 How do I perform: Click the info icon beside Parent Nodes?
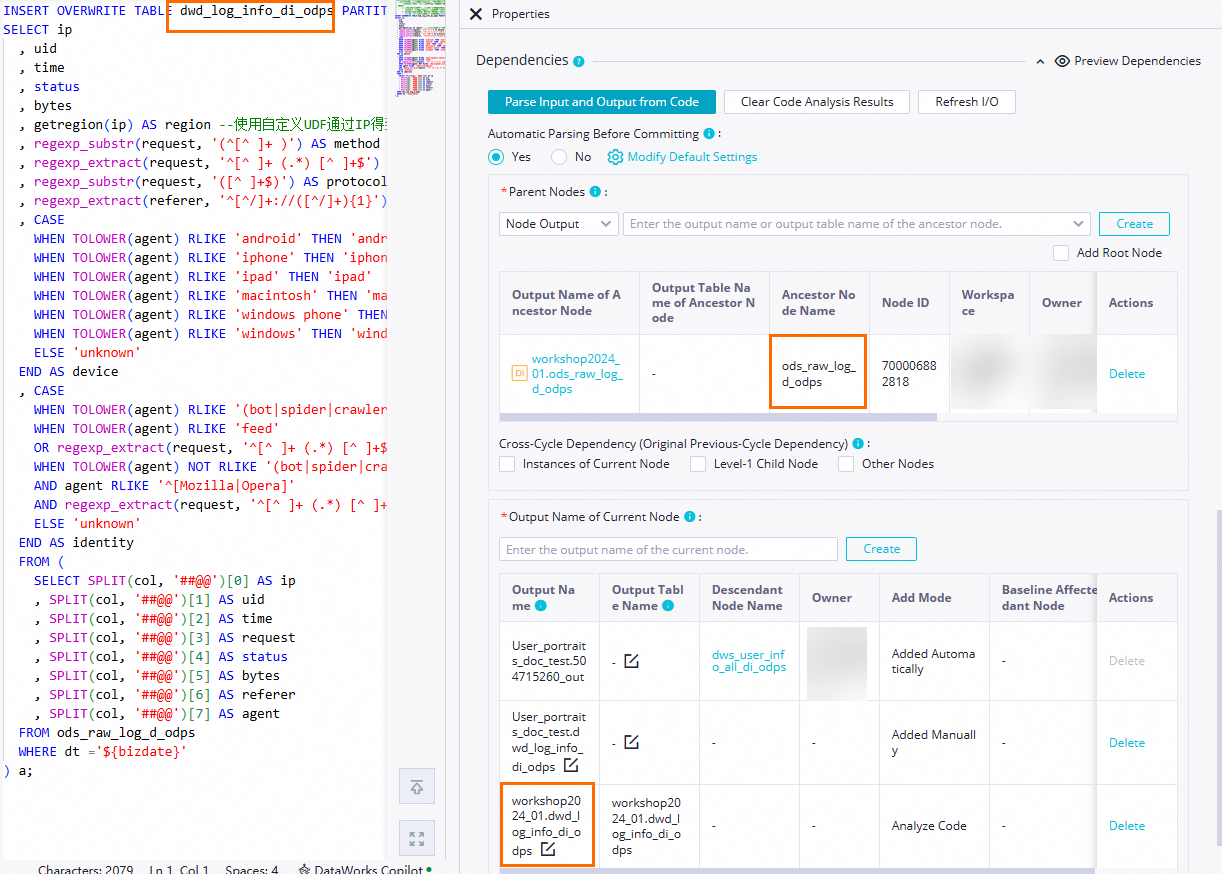(595, 192)
